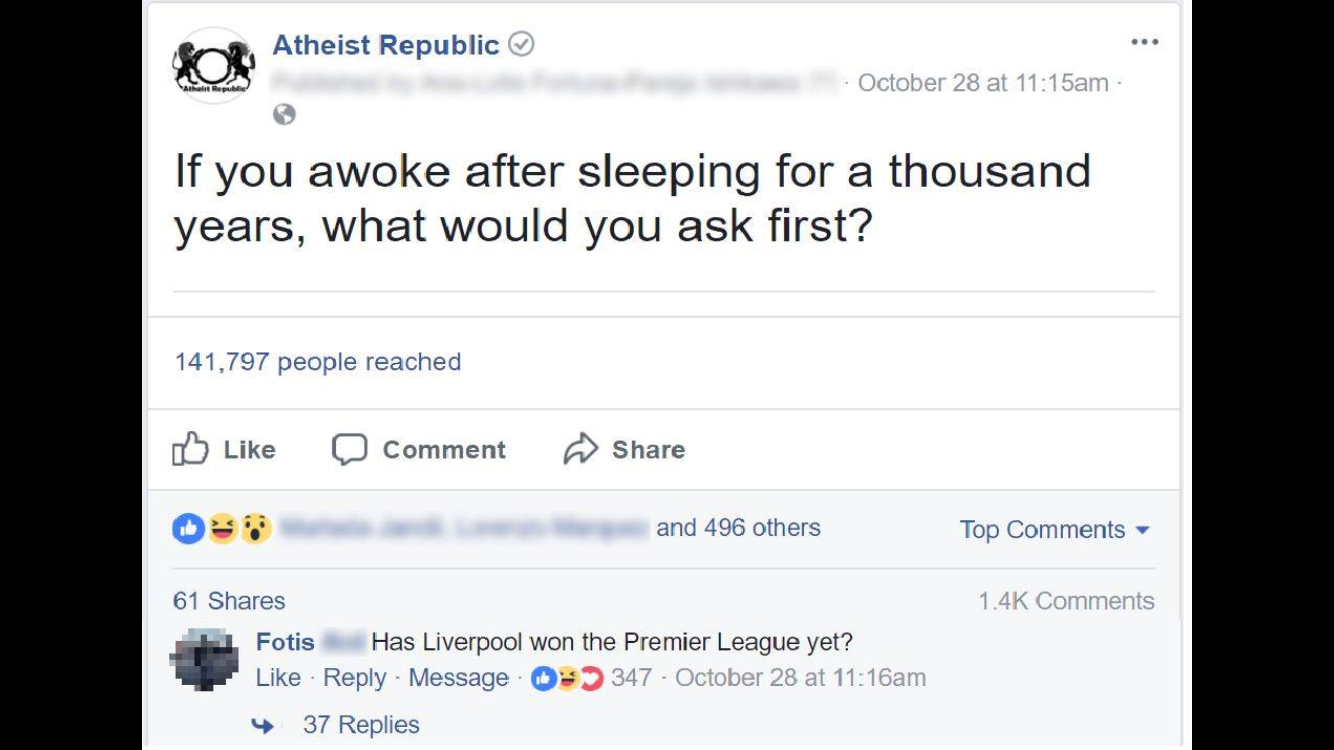Screen dimensions: 1334x750
Task: Click the globe public-privacy icon
Action: pos(285,115)
